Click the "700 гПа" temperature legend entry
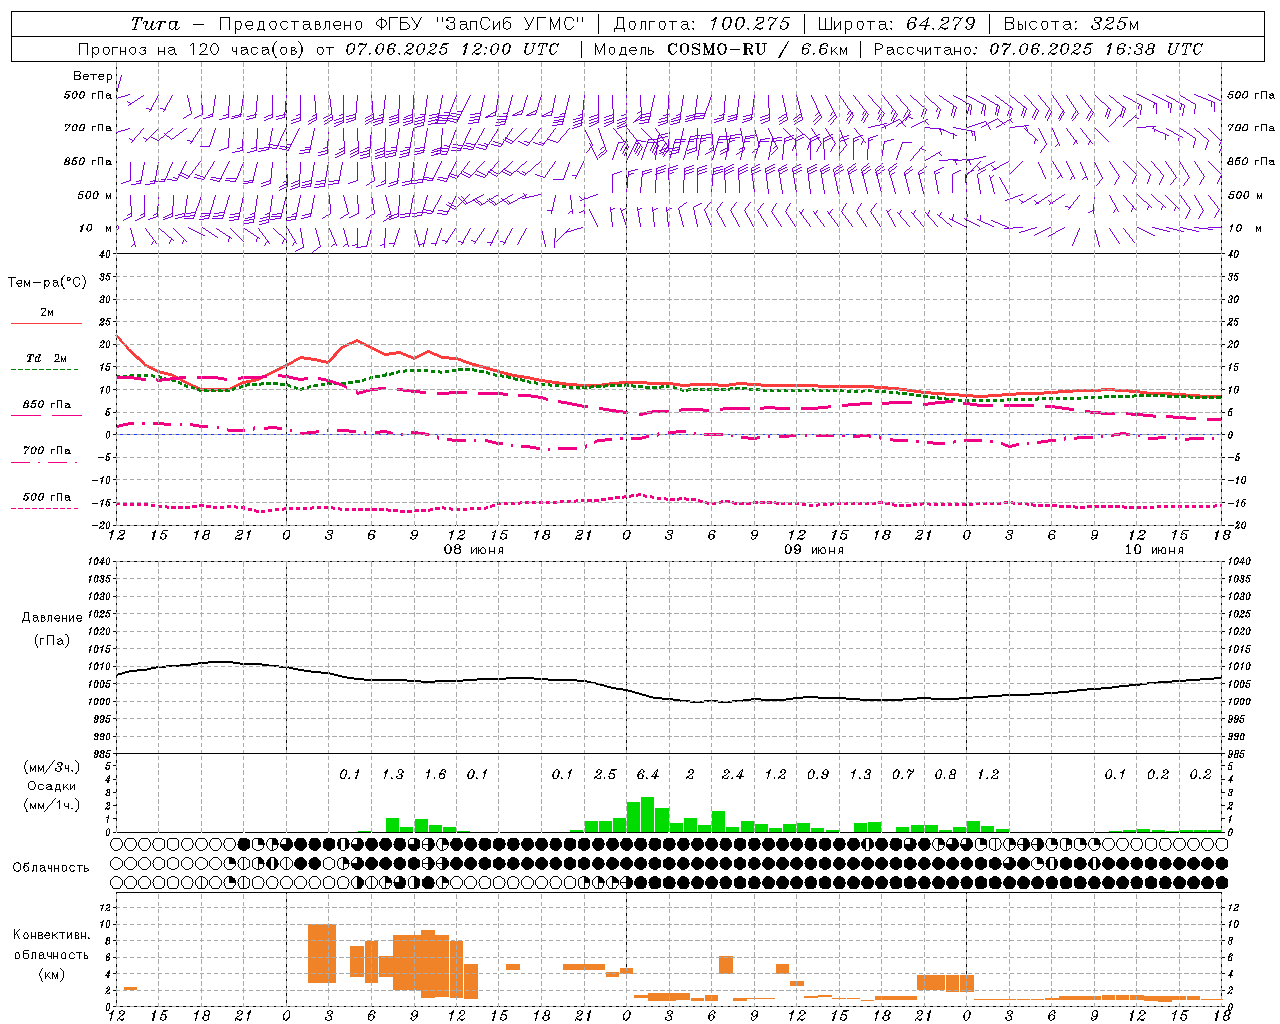Image resolution: width=1280 pixels, height=1024 pixels. [47, 451]
